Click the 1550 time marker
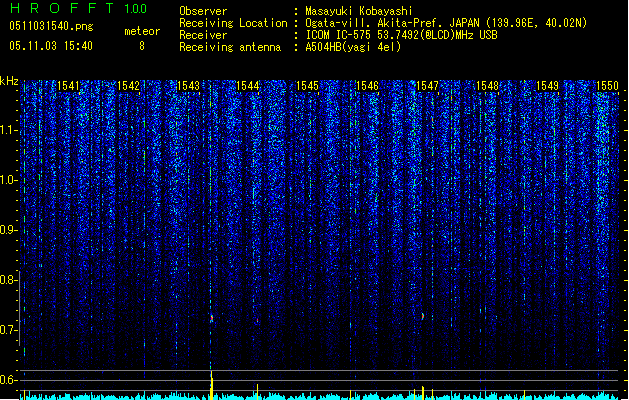 (x=607, y=86)
